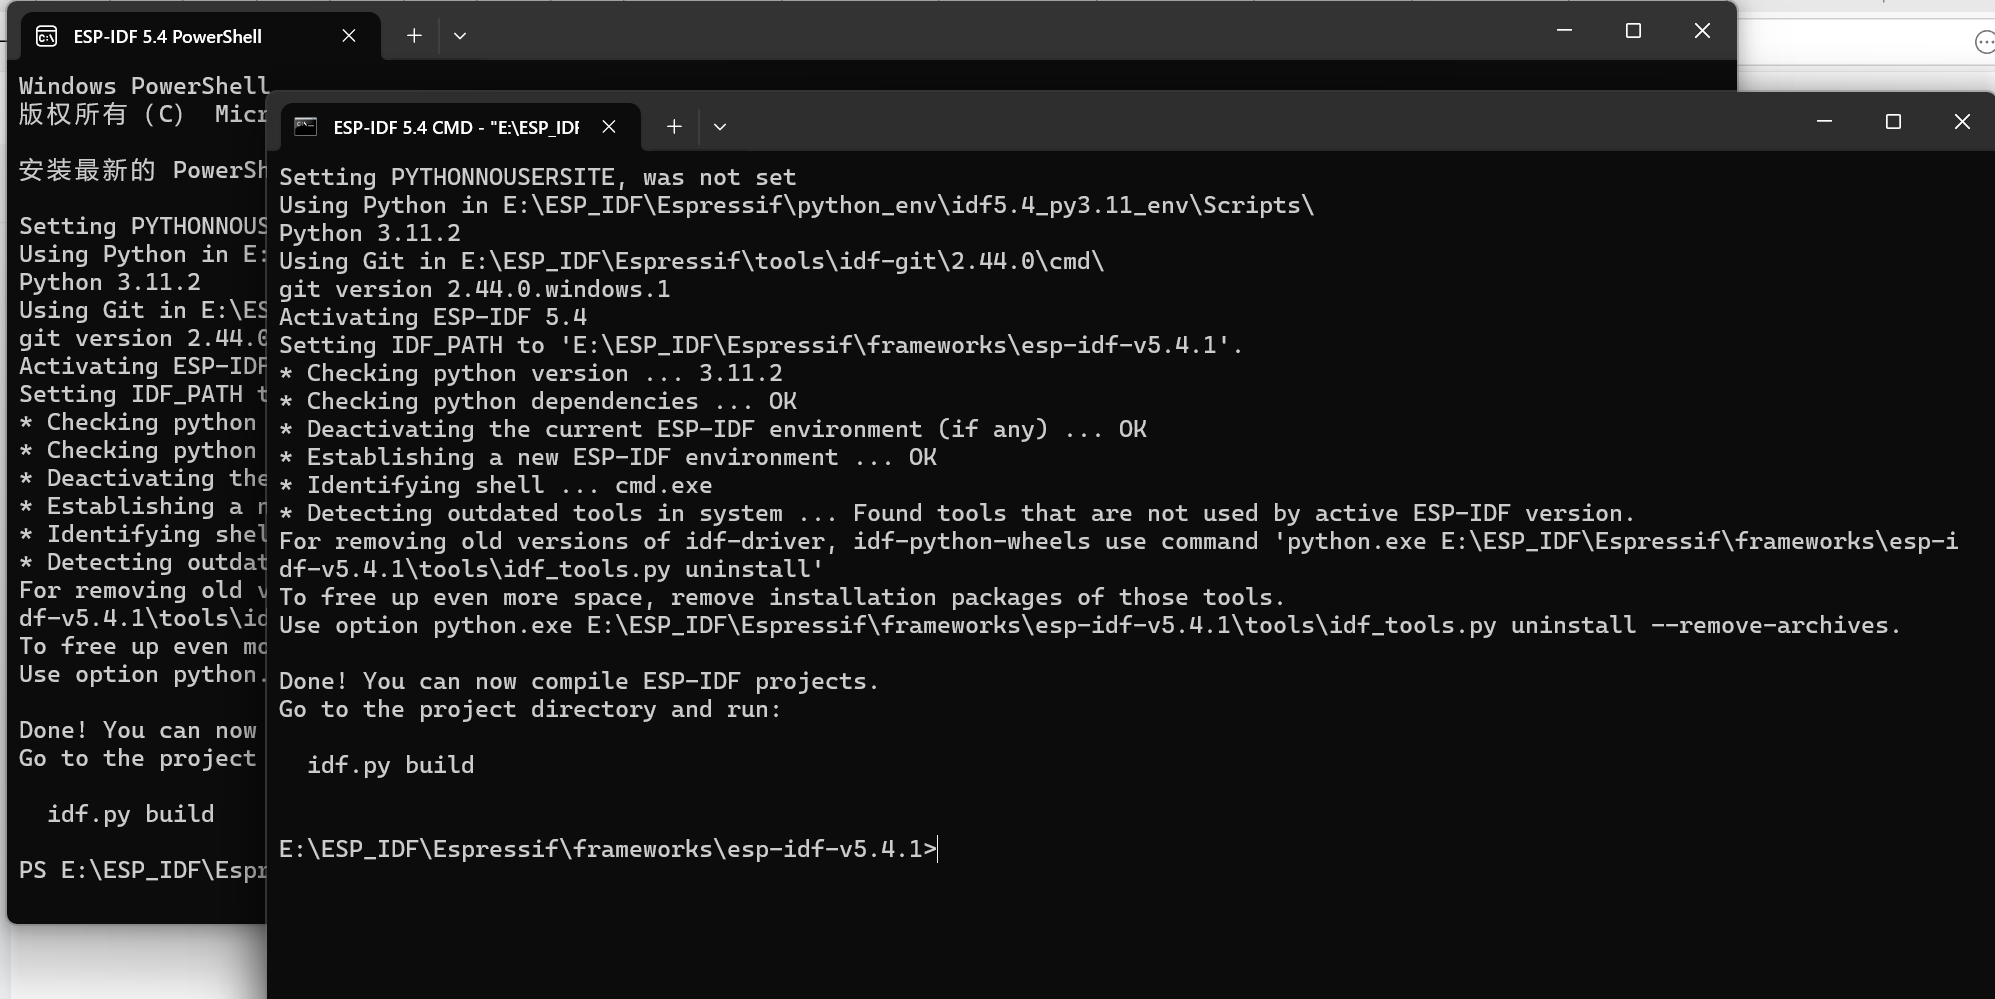Close the ESP-IDF 5.4 PowerShell tab
This screenshot has height=999, width=1995.
click(x=349, y=36)
